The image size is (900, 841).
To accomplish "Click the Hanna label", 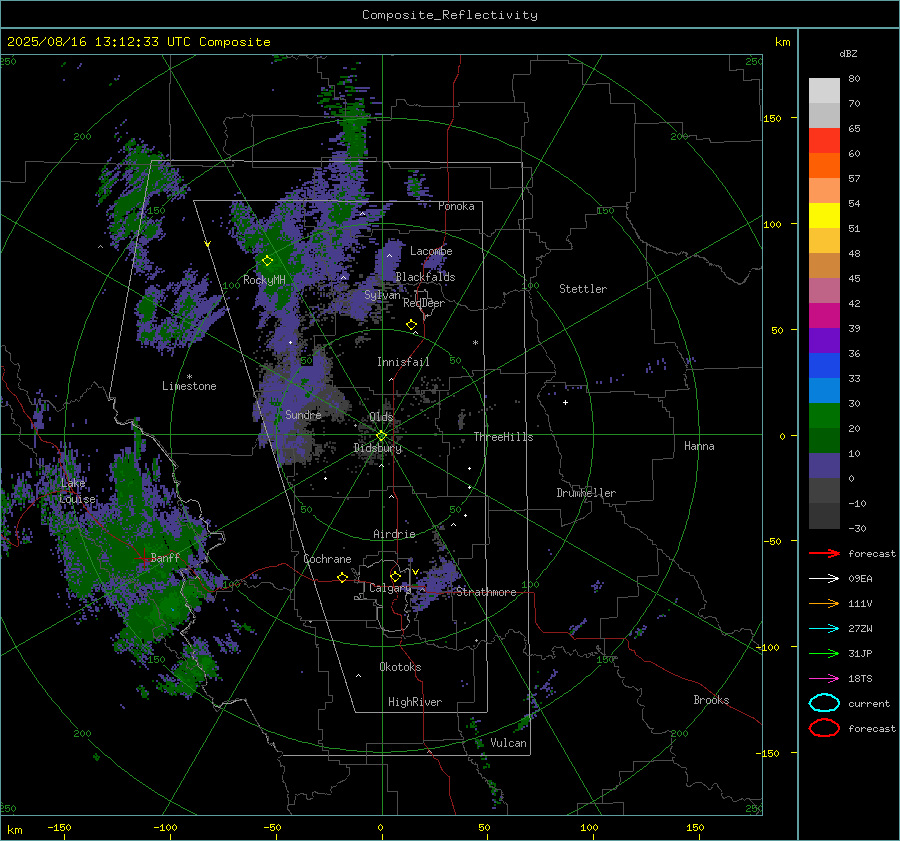I will (699, 446).
